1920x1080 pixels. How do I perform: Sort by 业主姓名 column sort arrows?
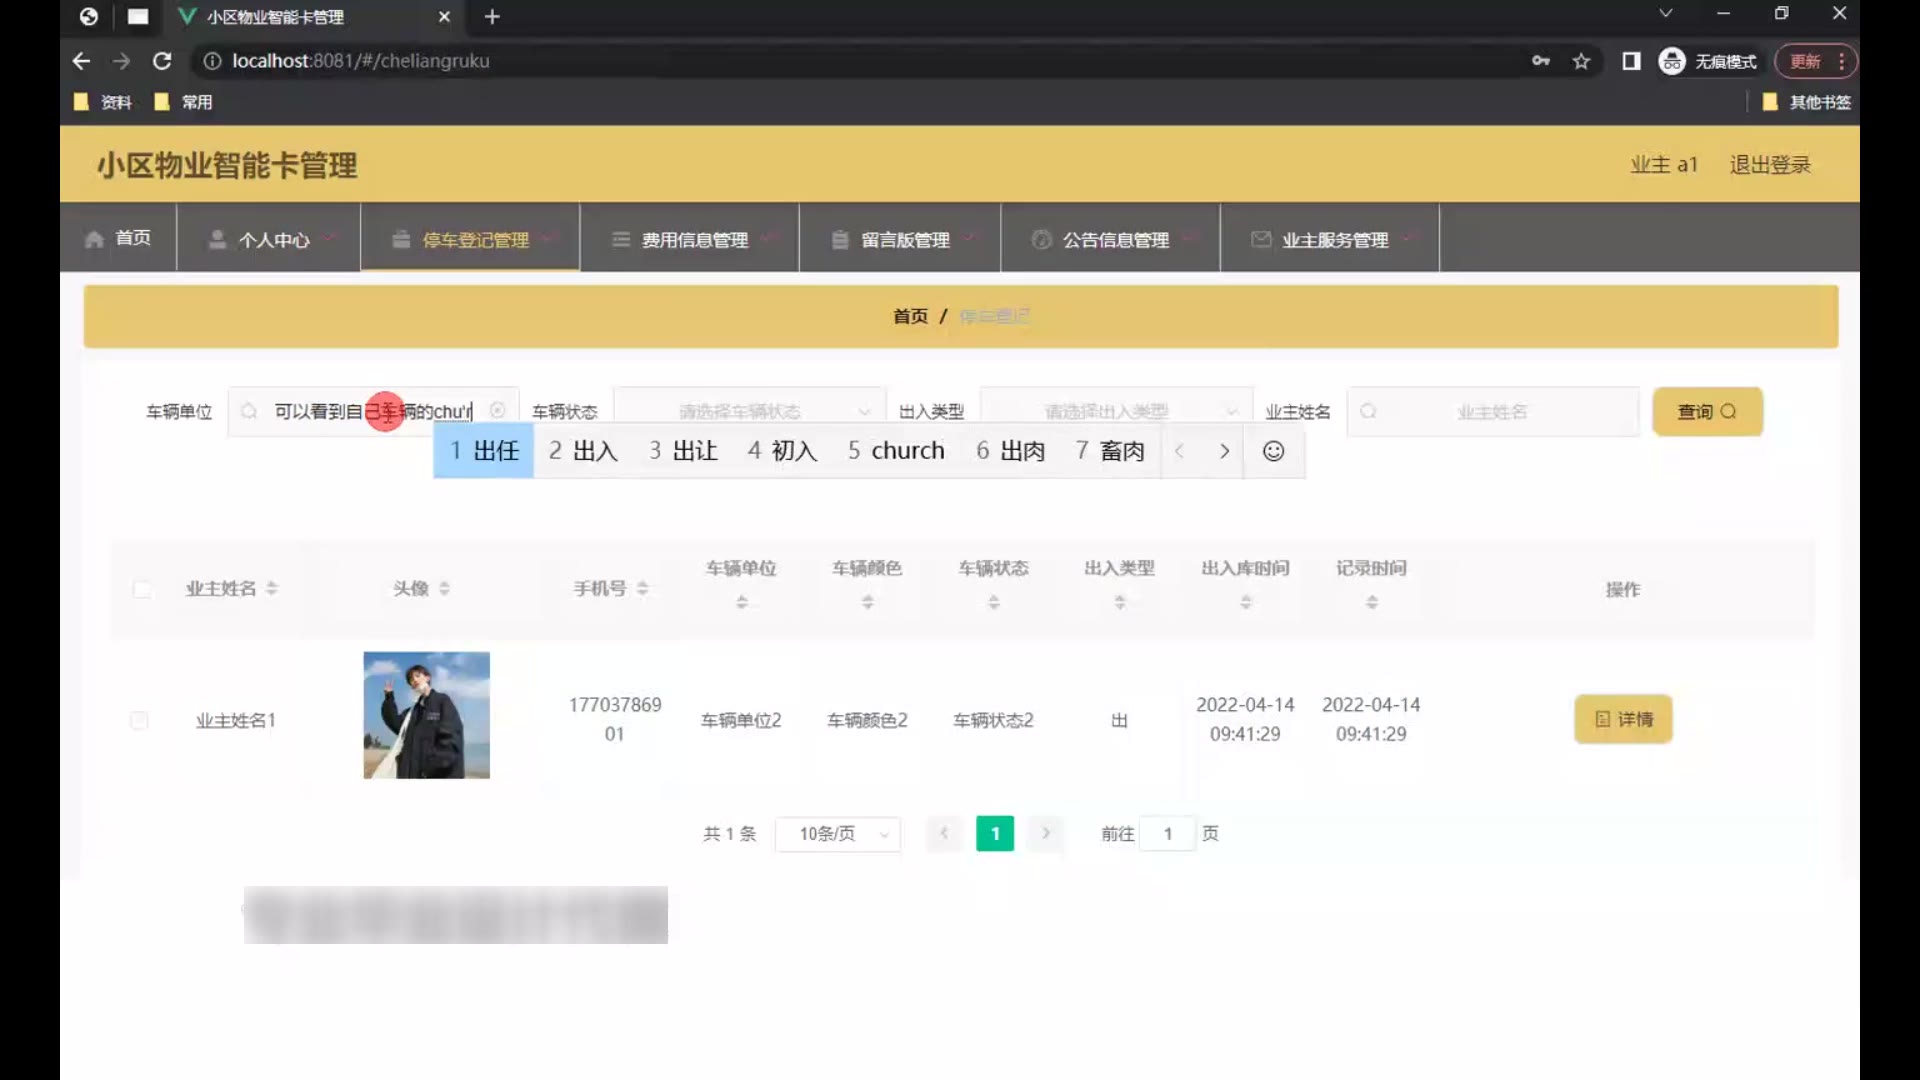point(272,589)
